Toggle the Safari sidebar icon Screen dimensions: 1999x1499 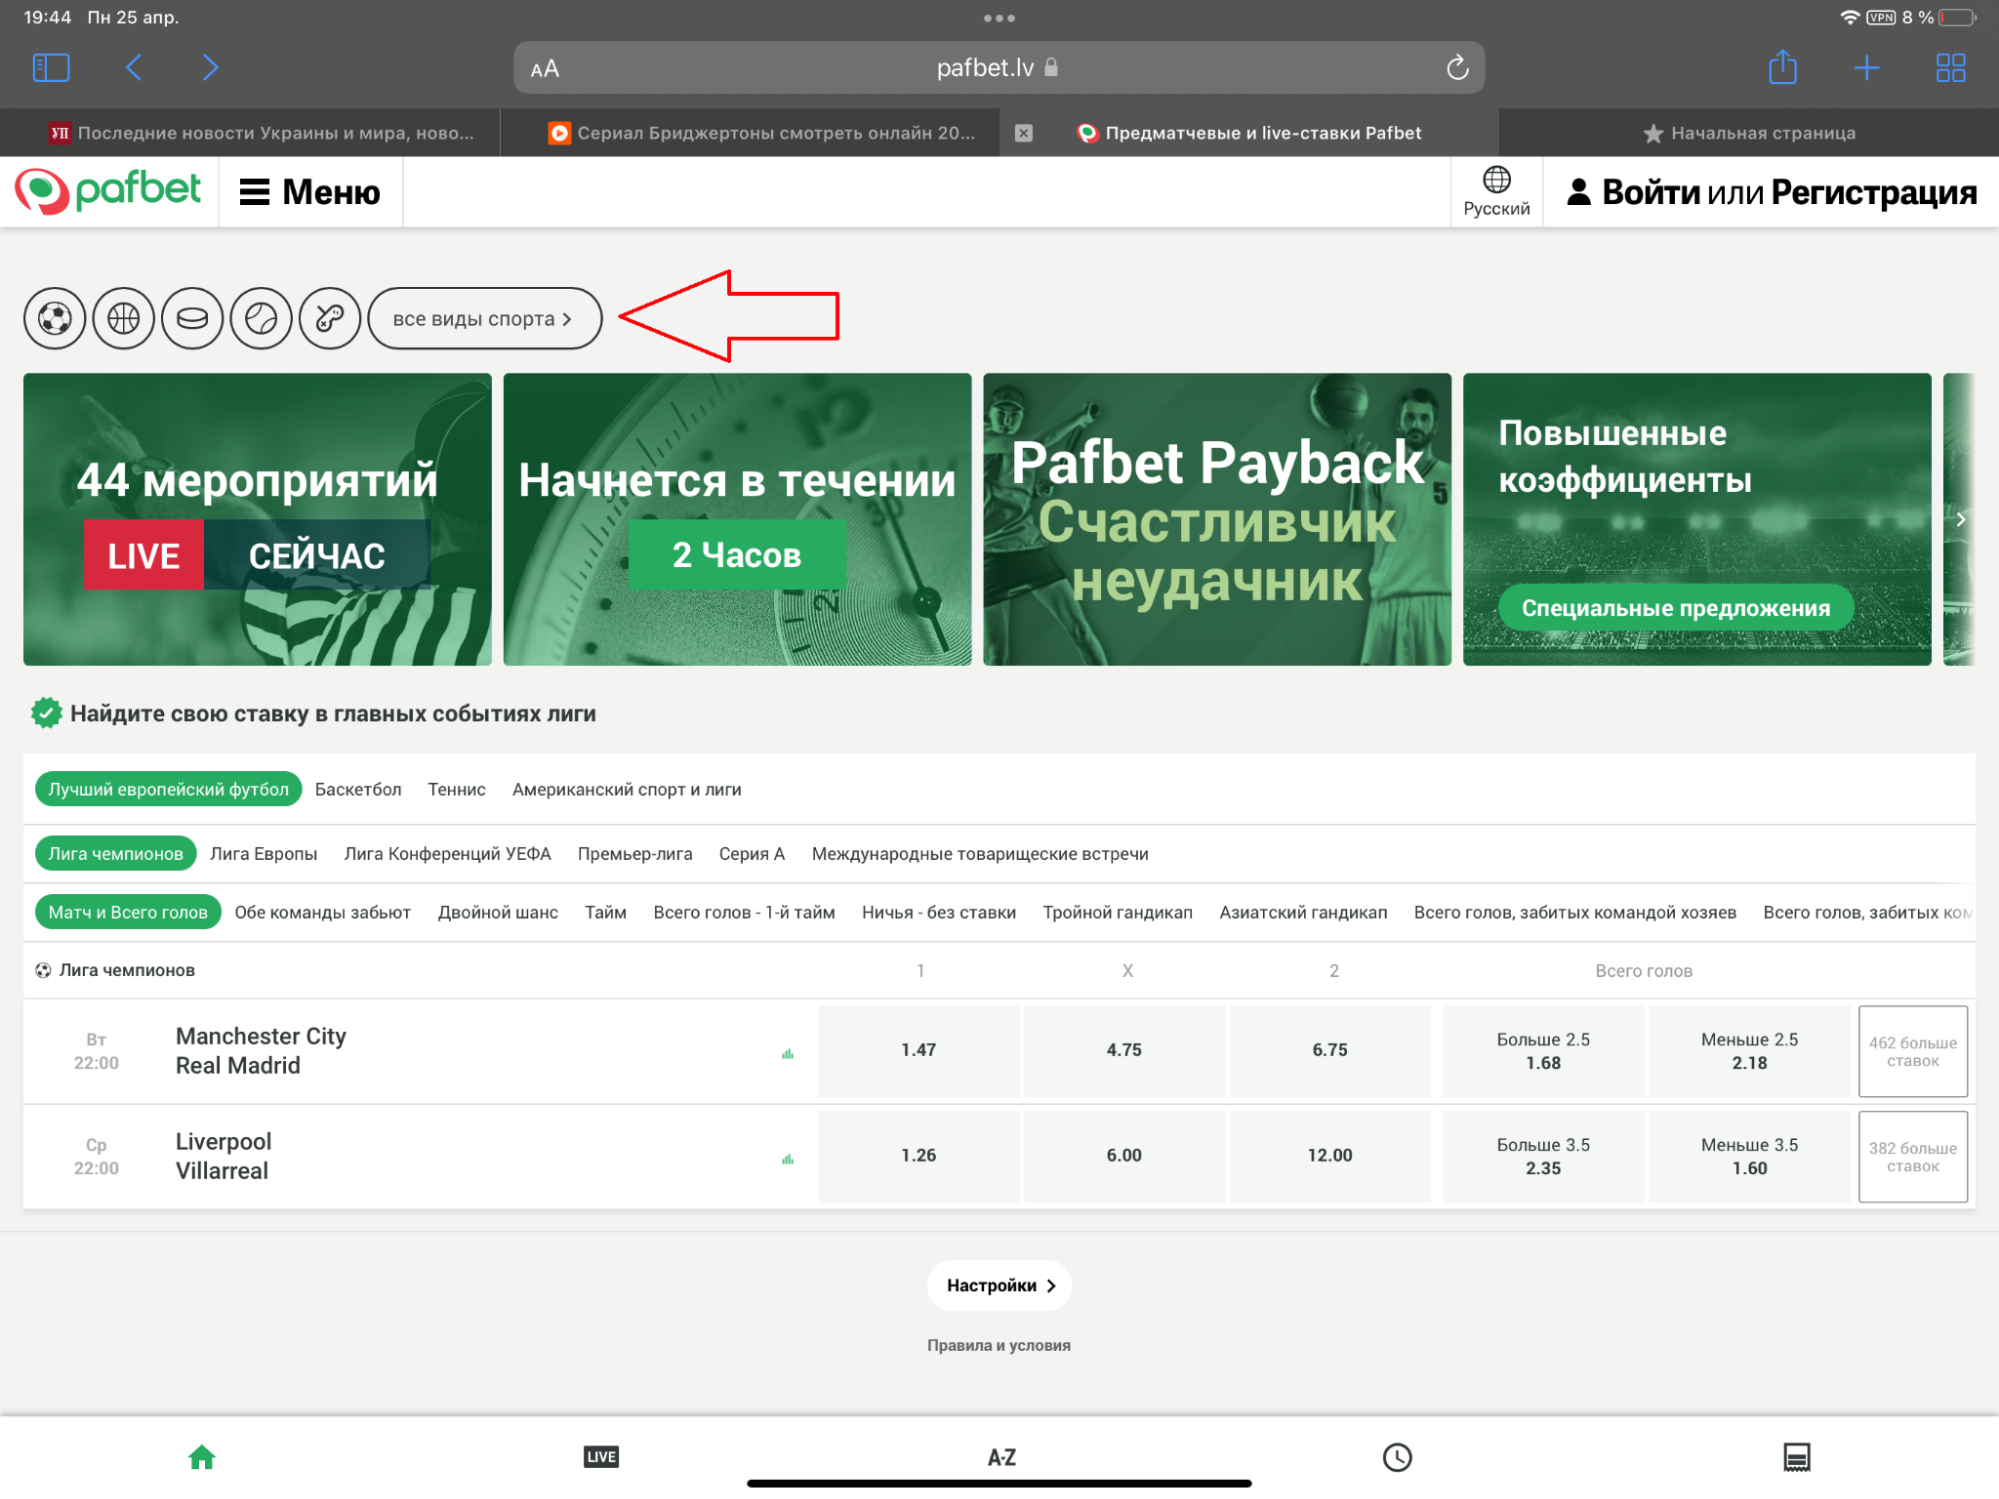(x=51, y=68)
